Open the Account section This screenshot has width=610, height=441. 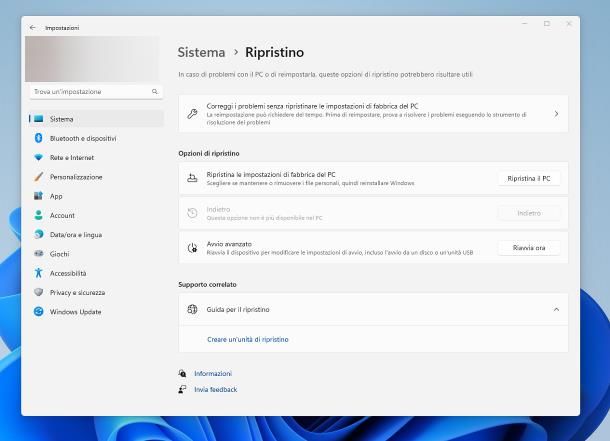click(x=96, y=215)
